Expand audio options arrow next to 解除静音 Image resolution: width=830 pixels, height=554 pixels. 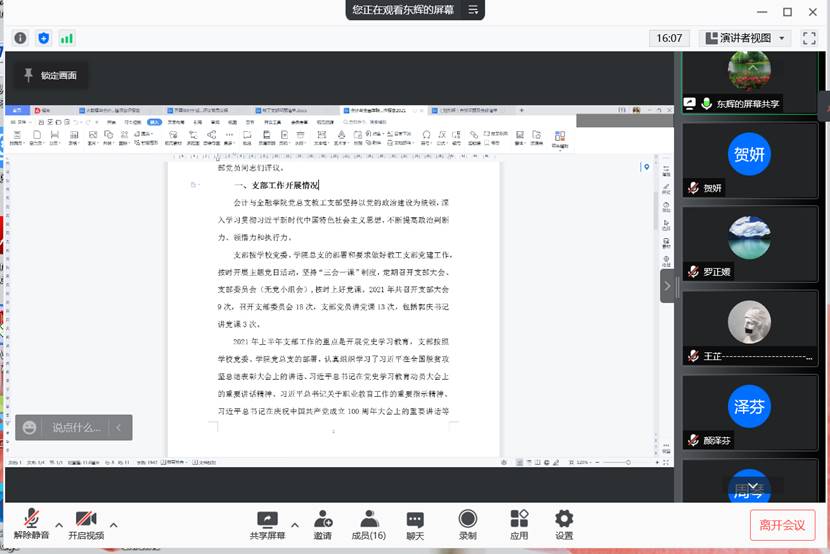(x=59, y=525)
